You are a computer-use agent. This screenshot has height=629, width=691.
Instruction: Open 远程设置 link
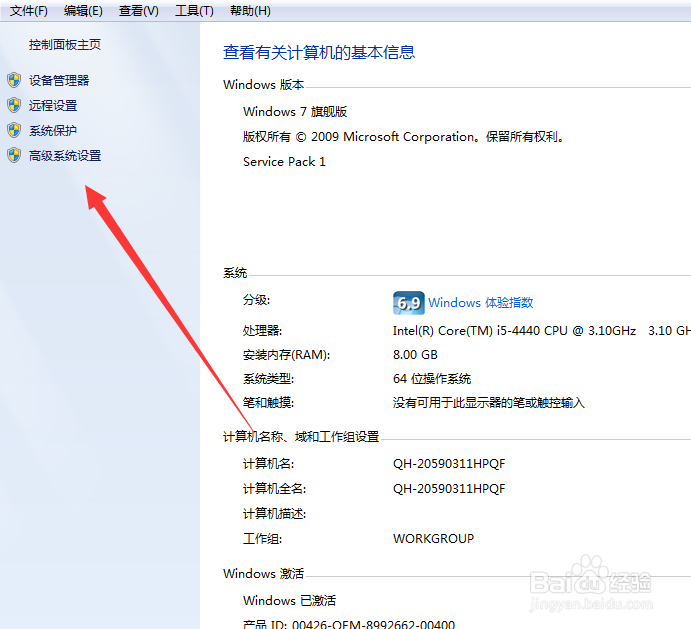tap(53, 105)
